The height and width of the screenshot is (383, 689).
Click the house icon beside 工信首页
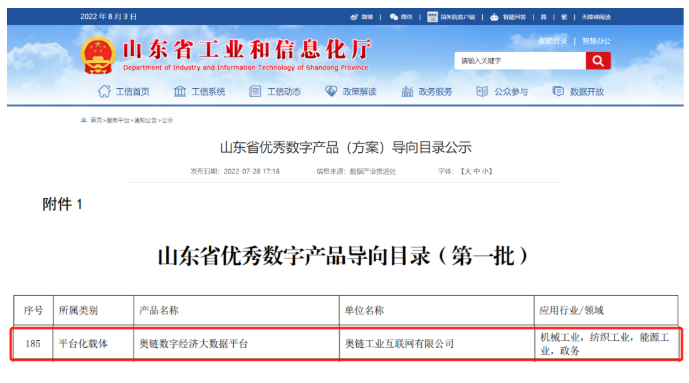104,91
